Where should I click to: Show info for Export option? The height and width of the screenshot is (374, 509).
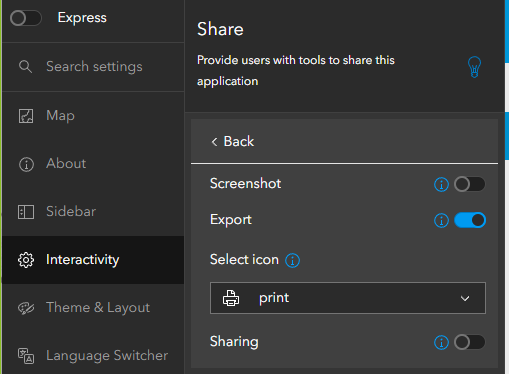click(441, 220)
